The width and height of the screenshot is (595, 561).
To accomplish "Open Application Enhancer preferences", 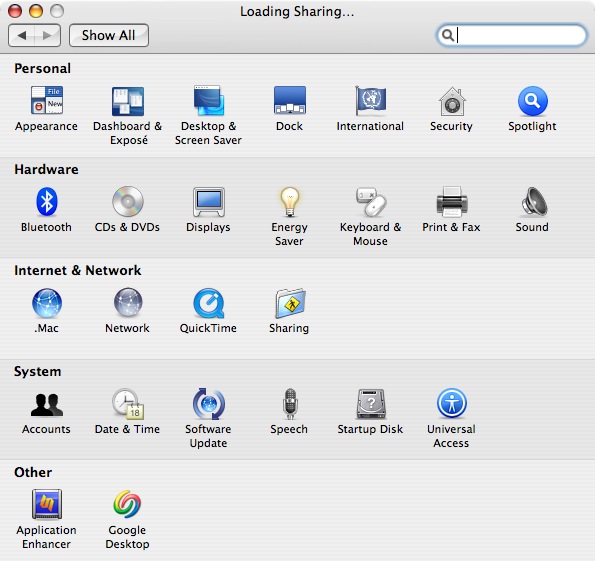I will click(47, 504).
